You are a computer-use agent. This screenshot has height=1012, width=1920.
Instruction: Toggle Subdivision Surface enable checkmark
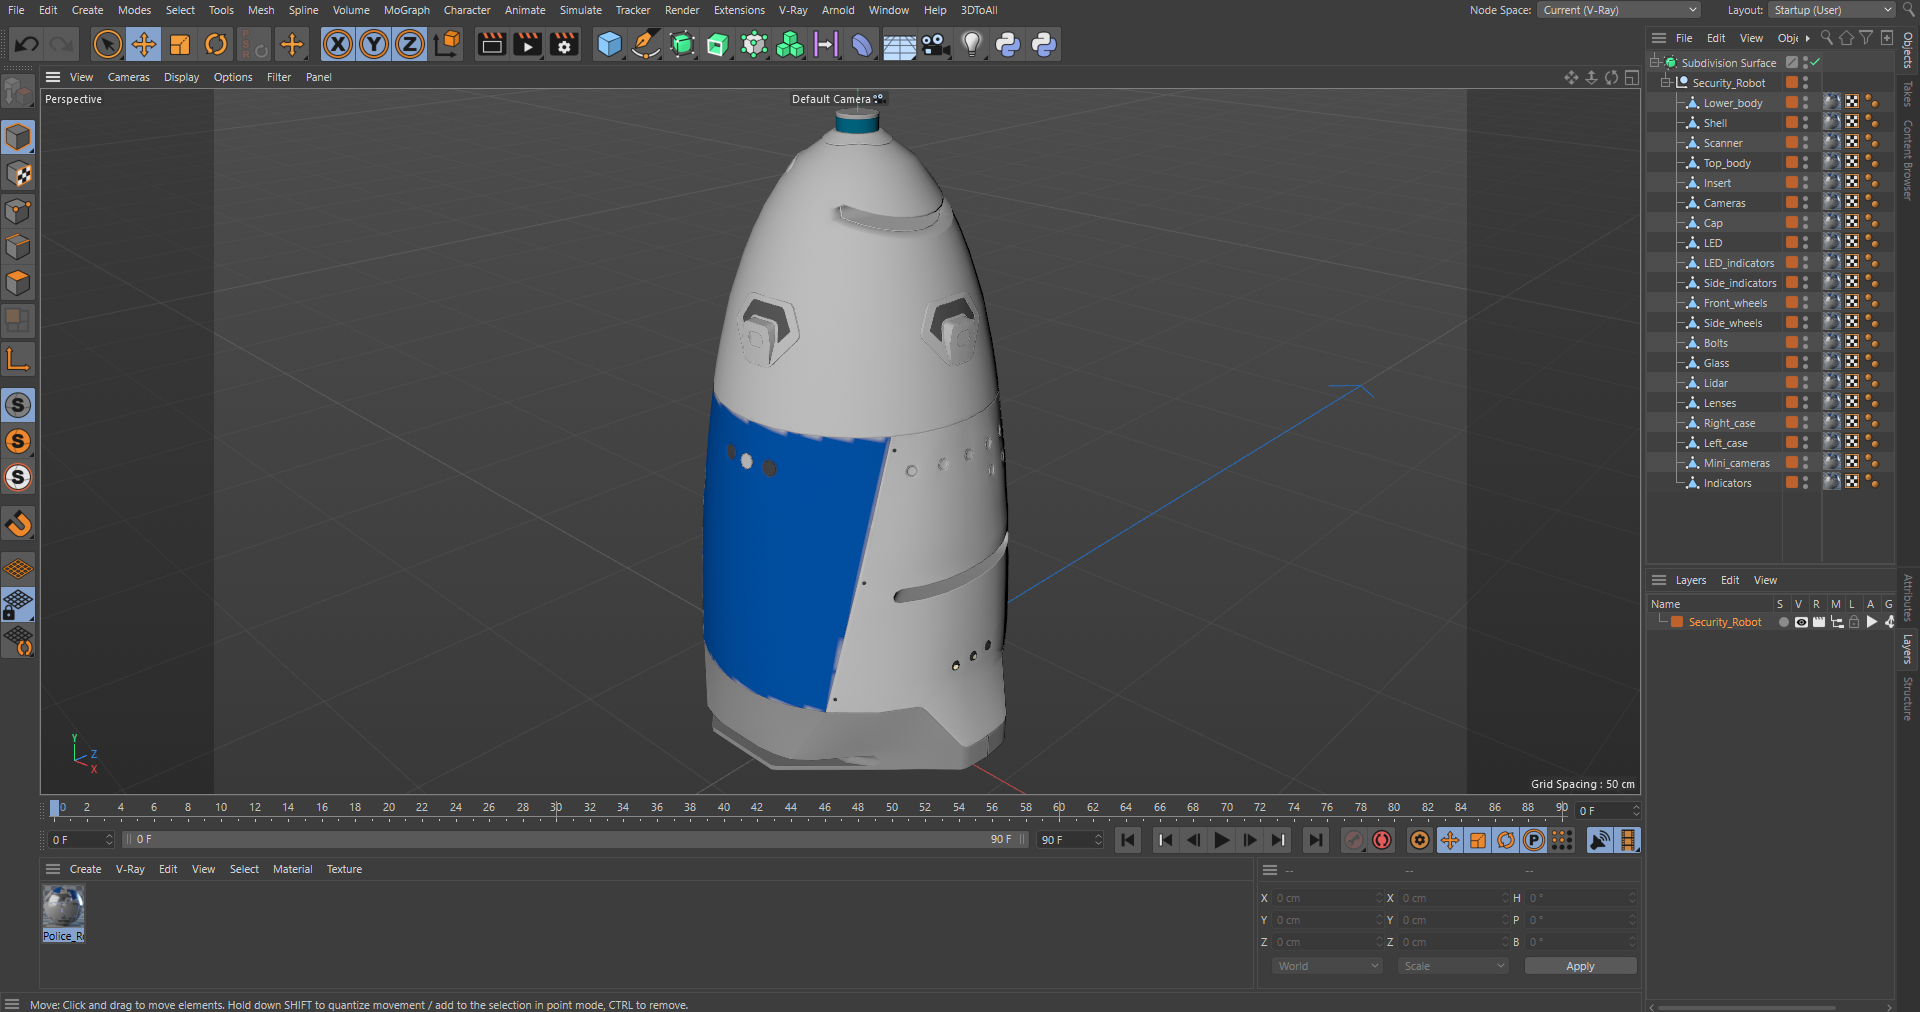(x=1815, y=62)
